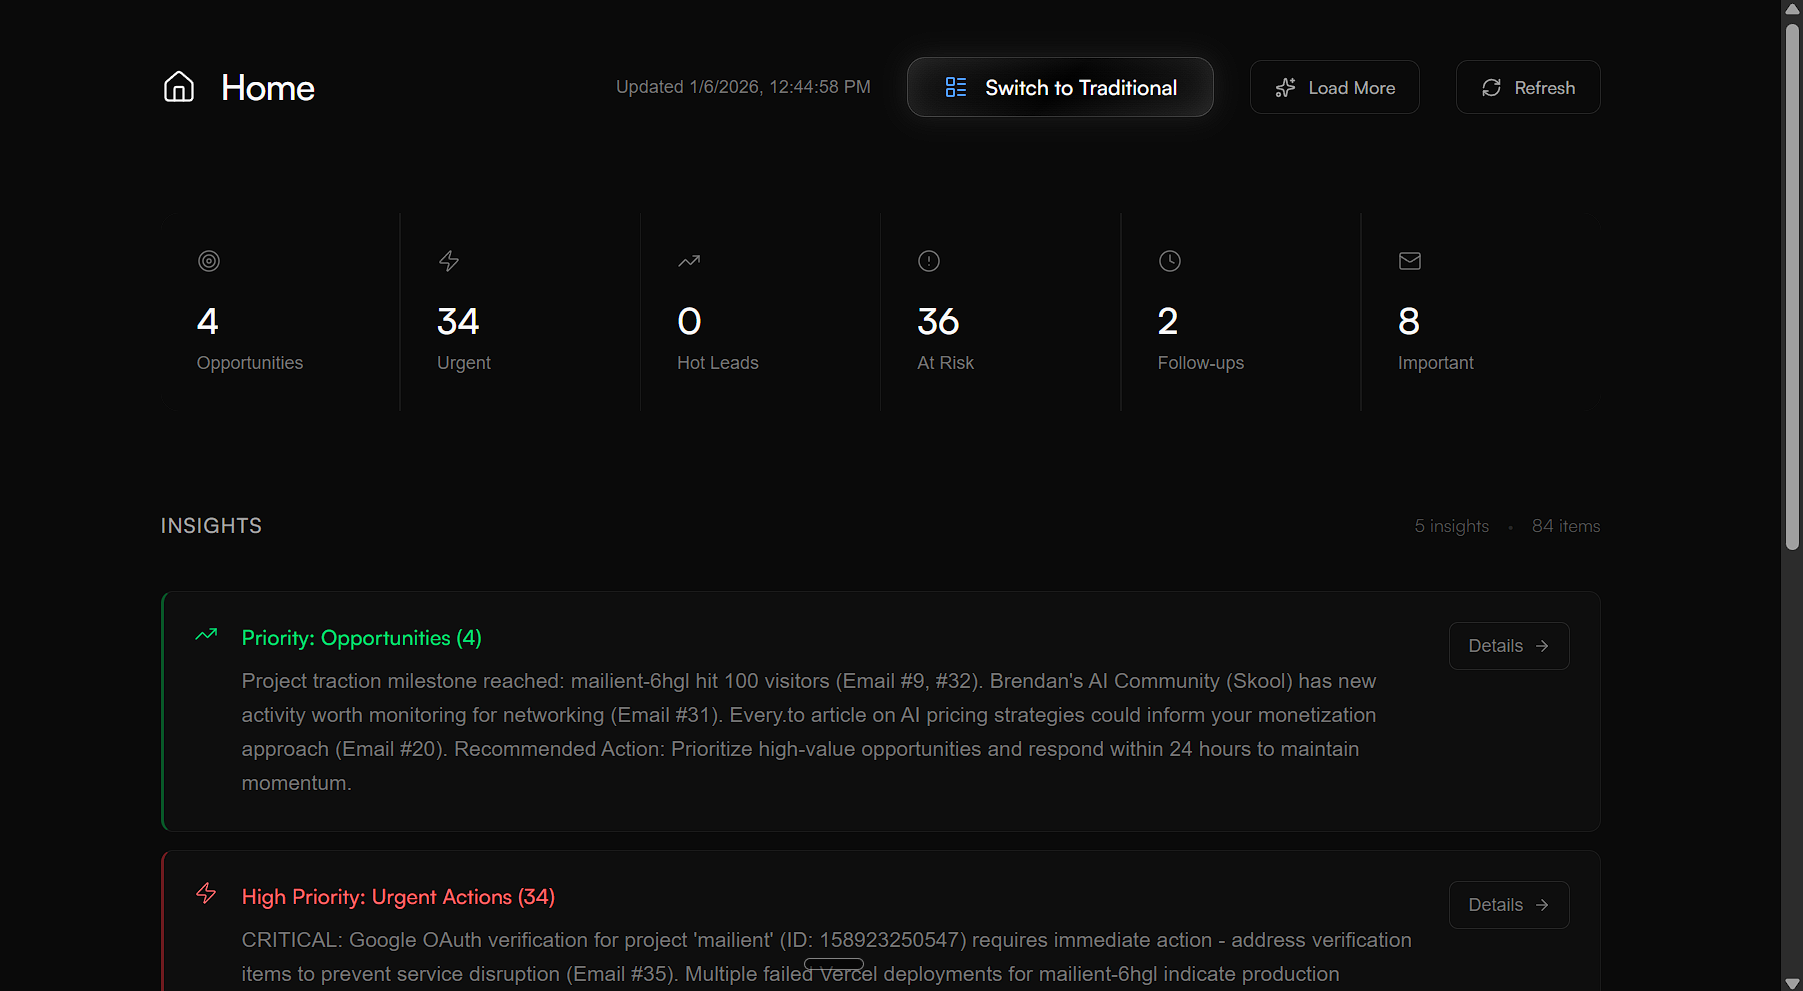Click the lightning icon above the Urgent count
Image resolution: width=1803 pixels, height=991 pixels.
[448, 261]
